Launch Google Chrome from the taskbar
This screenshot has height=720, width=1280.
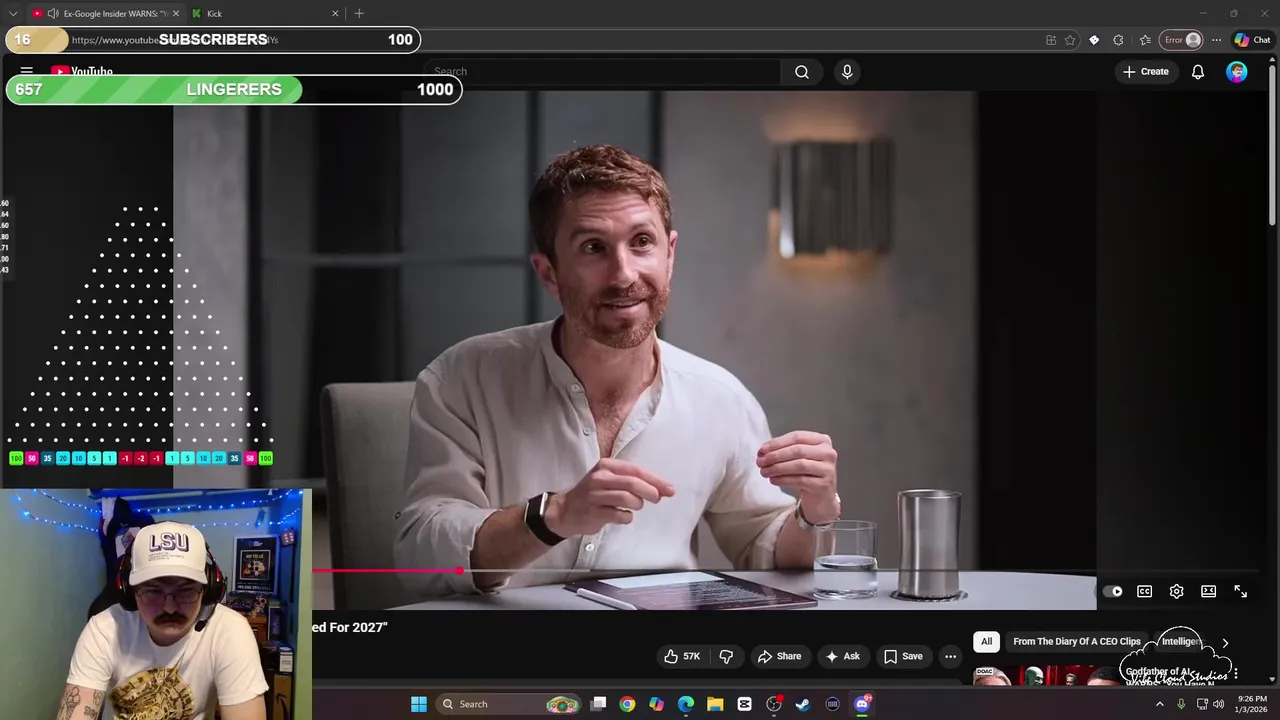click(627, 704)
